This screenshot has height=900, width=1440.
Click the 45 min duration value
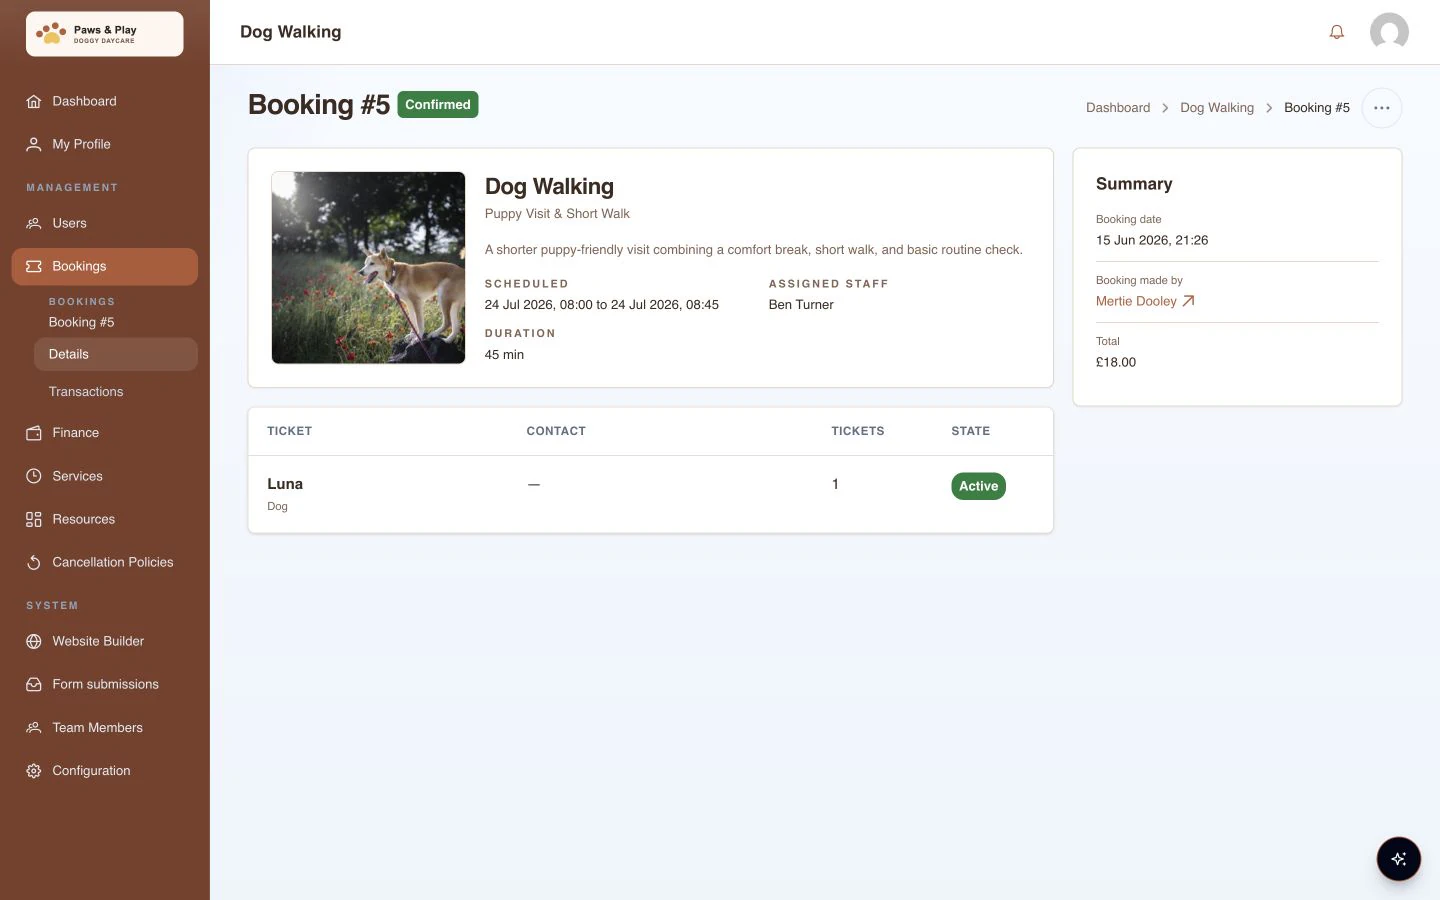click(504, 355)
